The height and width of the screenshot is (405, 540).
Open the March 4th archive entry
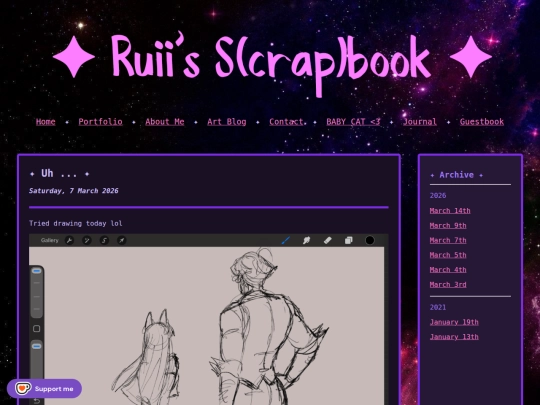click(x=448, y=270)
